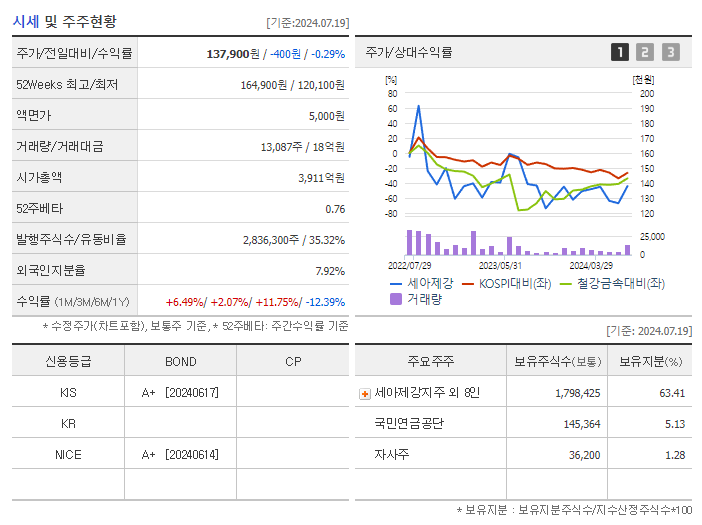
Task: Switch to chart tab 3
Action: 671,52
